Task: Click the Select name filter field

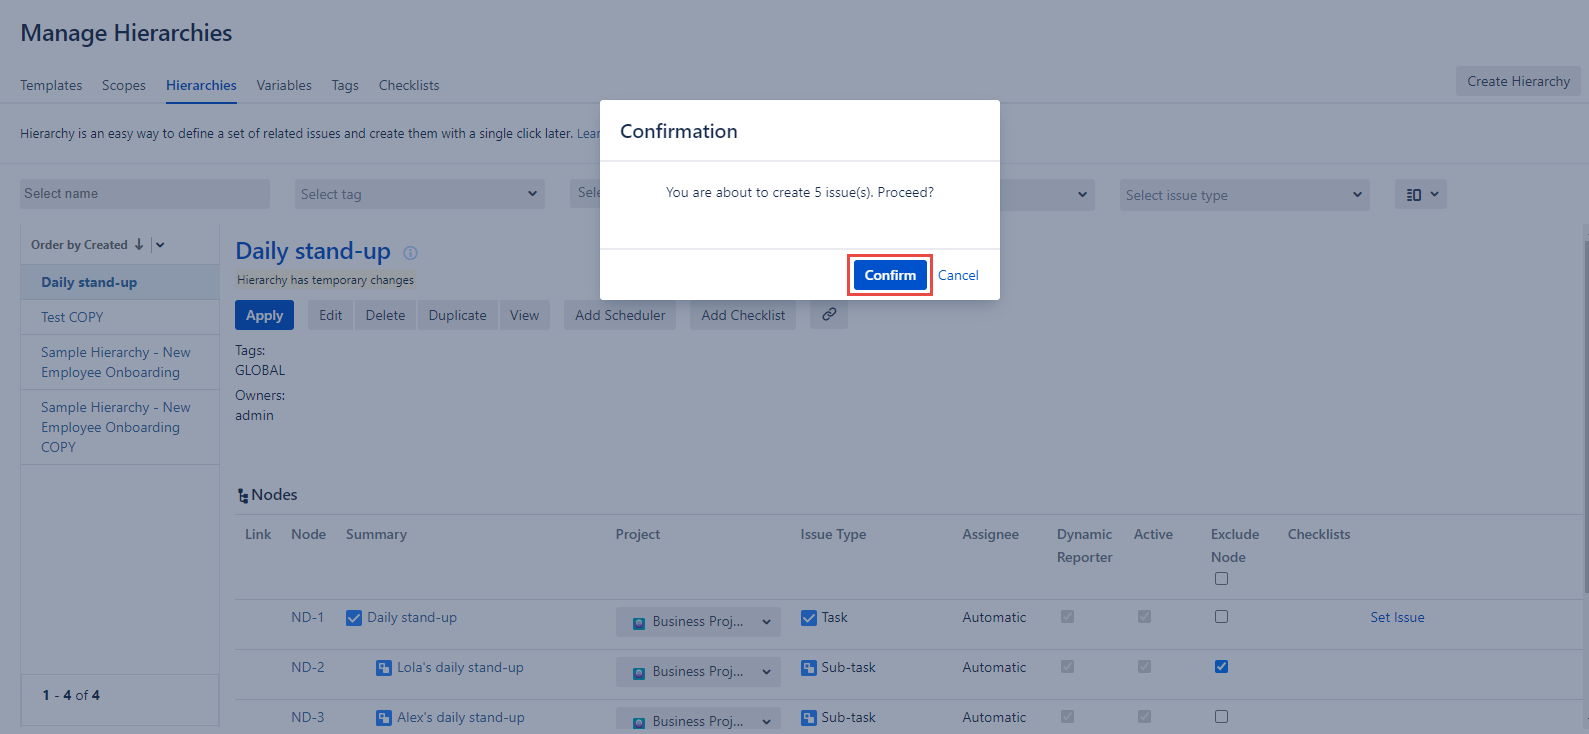Action: click(x=145, y=194)
